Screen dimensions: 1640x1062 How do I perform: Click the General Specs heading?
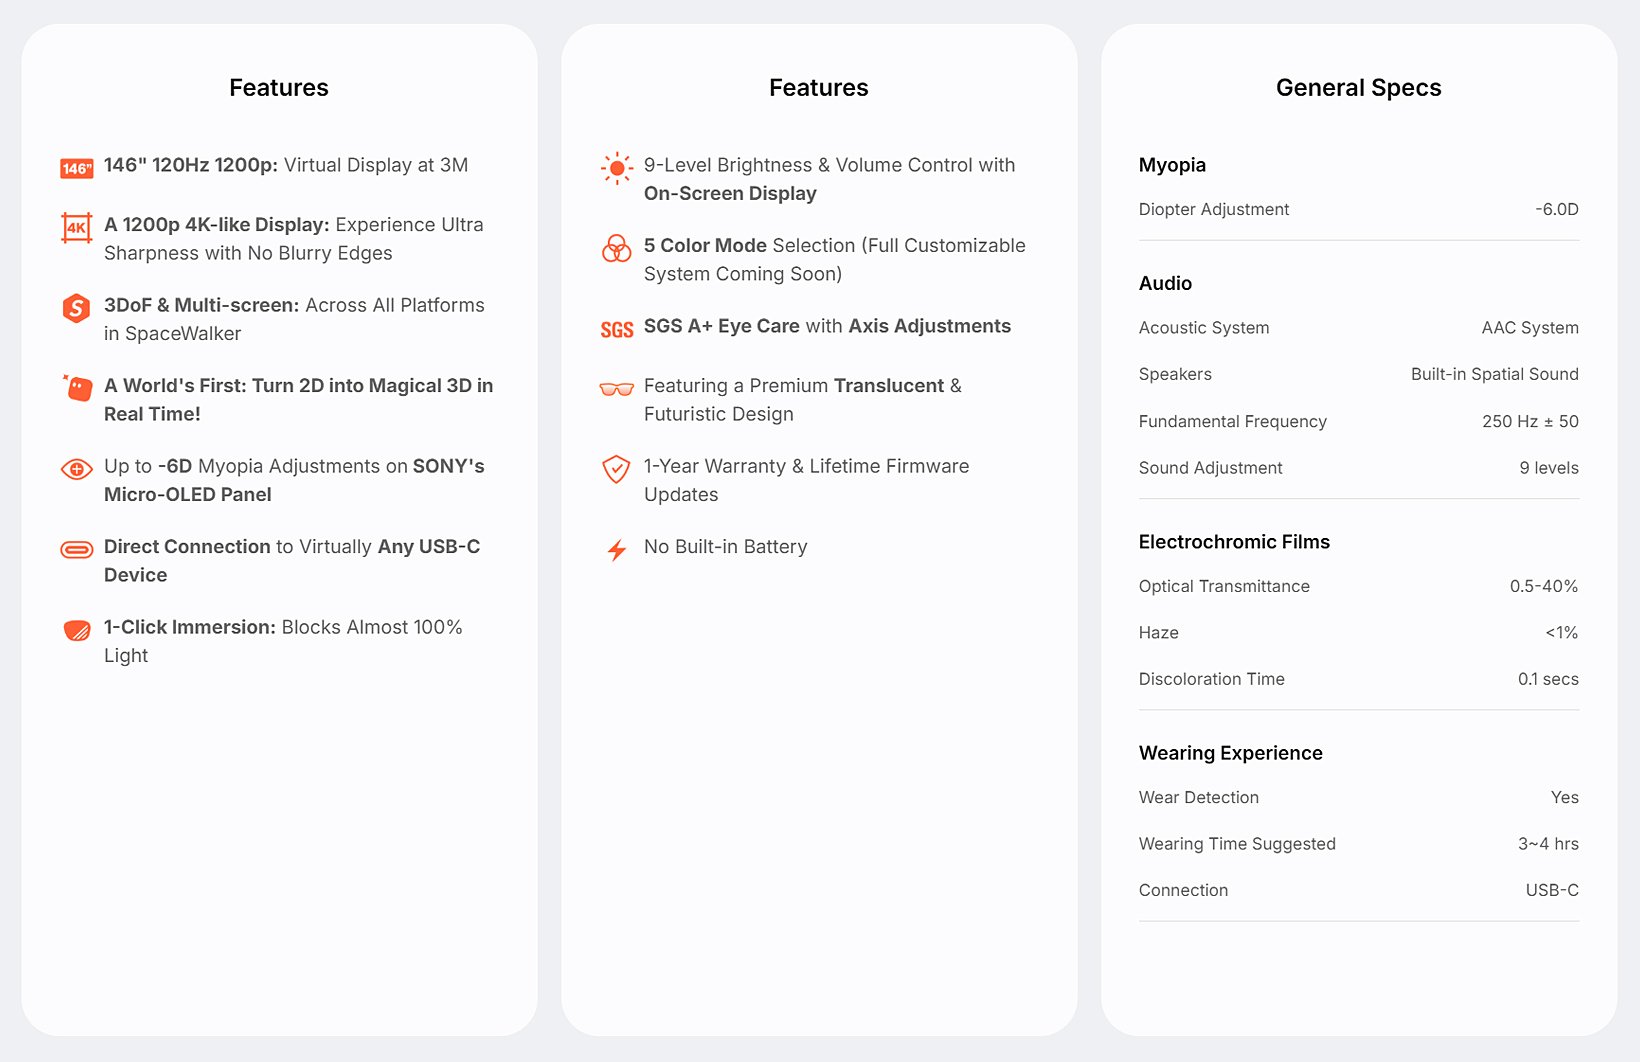coord(1358,88)
